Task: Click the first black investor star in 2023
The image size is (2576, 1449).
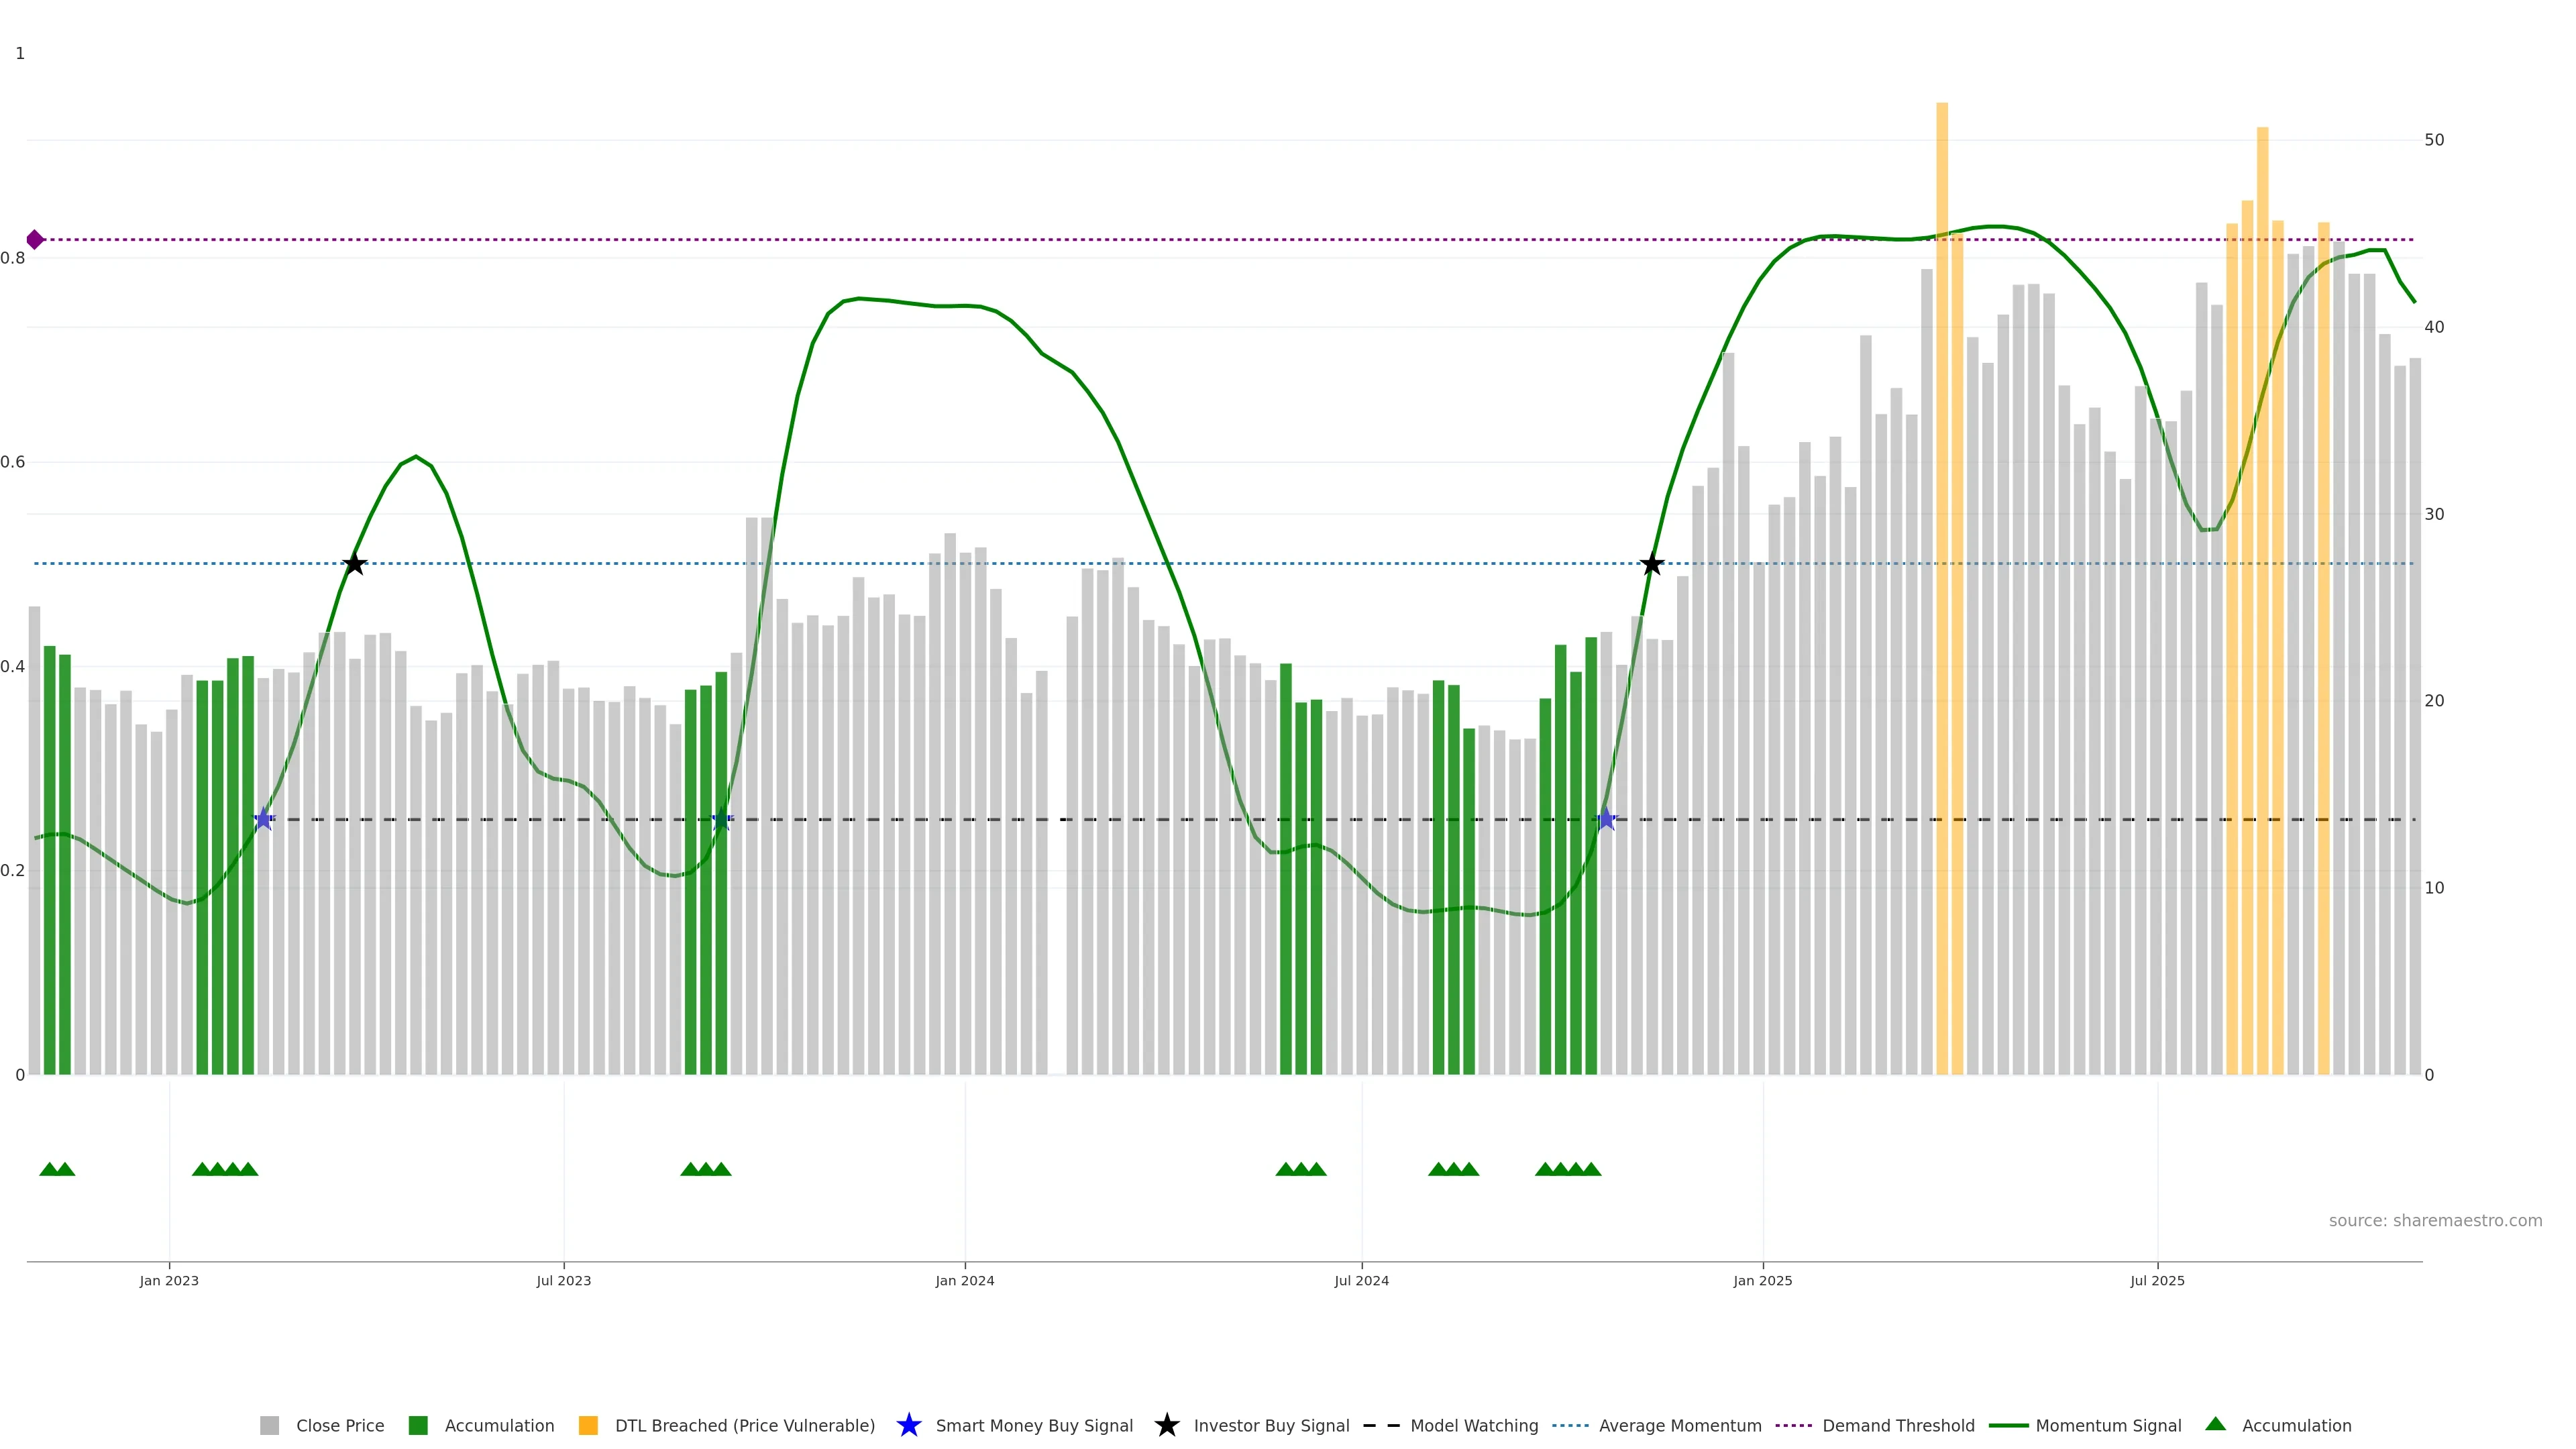Action: (354, 564)
